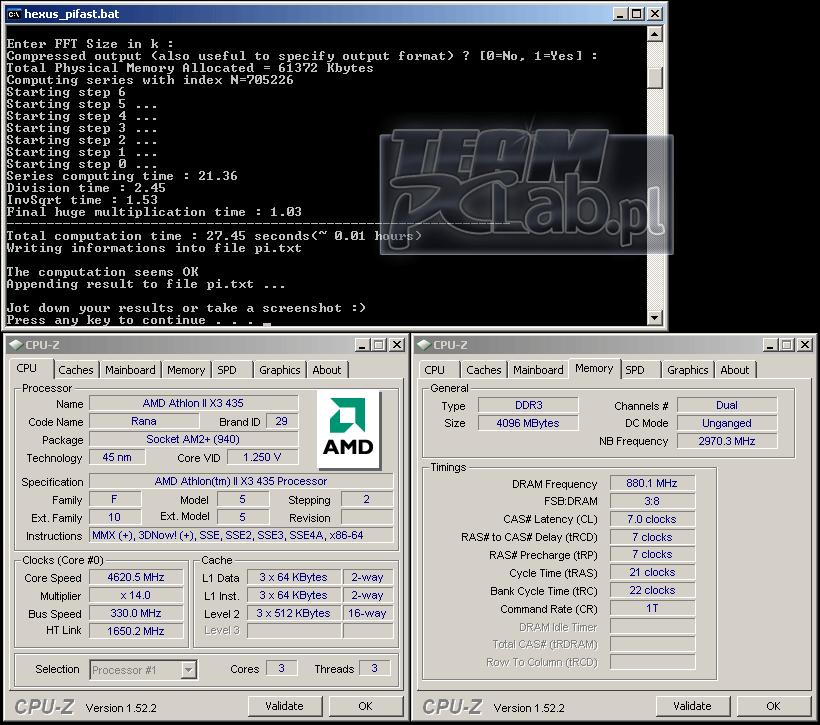The width and height of the screenshot is (820, 725).
Task: Click Validate in left CPU-Z window
Action: 284,706
